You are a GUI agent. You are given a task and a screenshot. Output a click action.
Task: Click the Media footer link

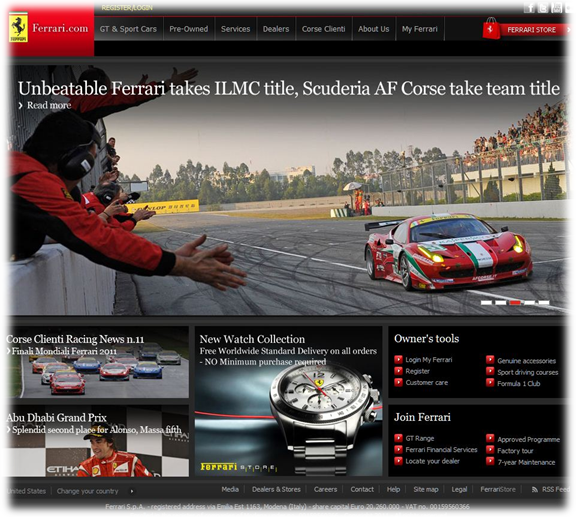(230, 489)
